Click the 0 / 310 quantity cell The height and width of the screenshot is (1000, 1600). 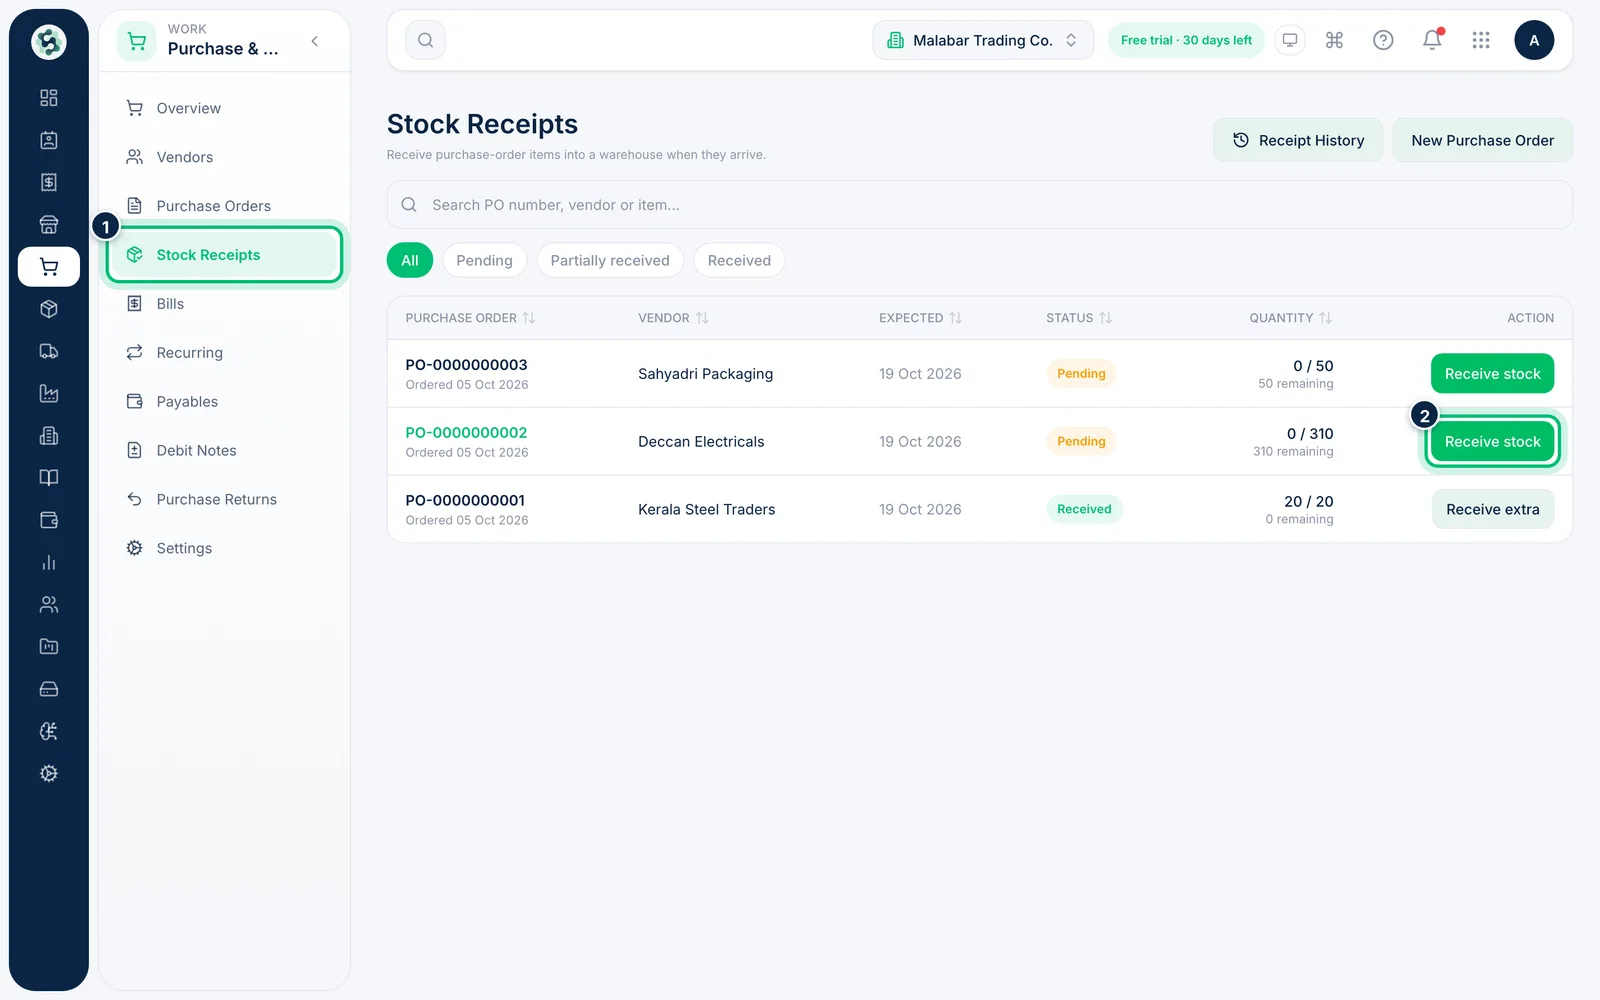coord(1310,434)
